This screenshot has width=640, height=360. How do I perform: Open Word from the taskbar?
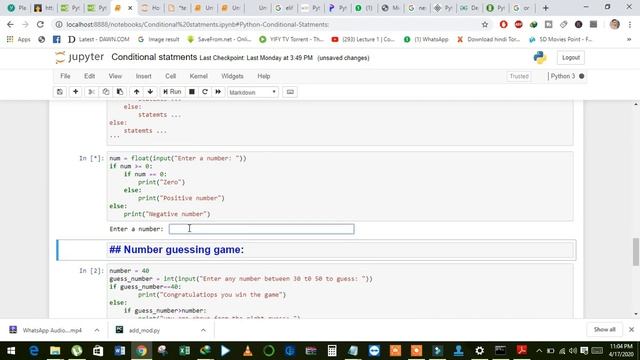(x=120, y=351)
